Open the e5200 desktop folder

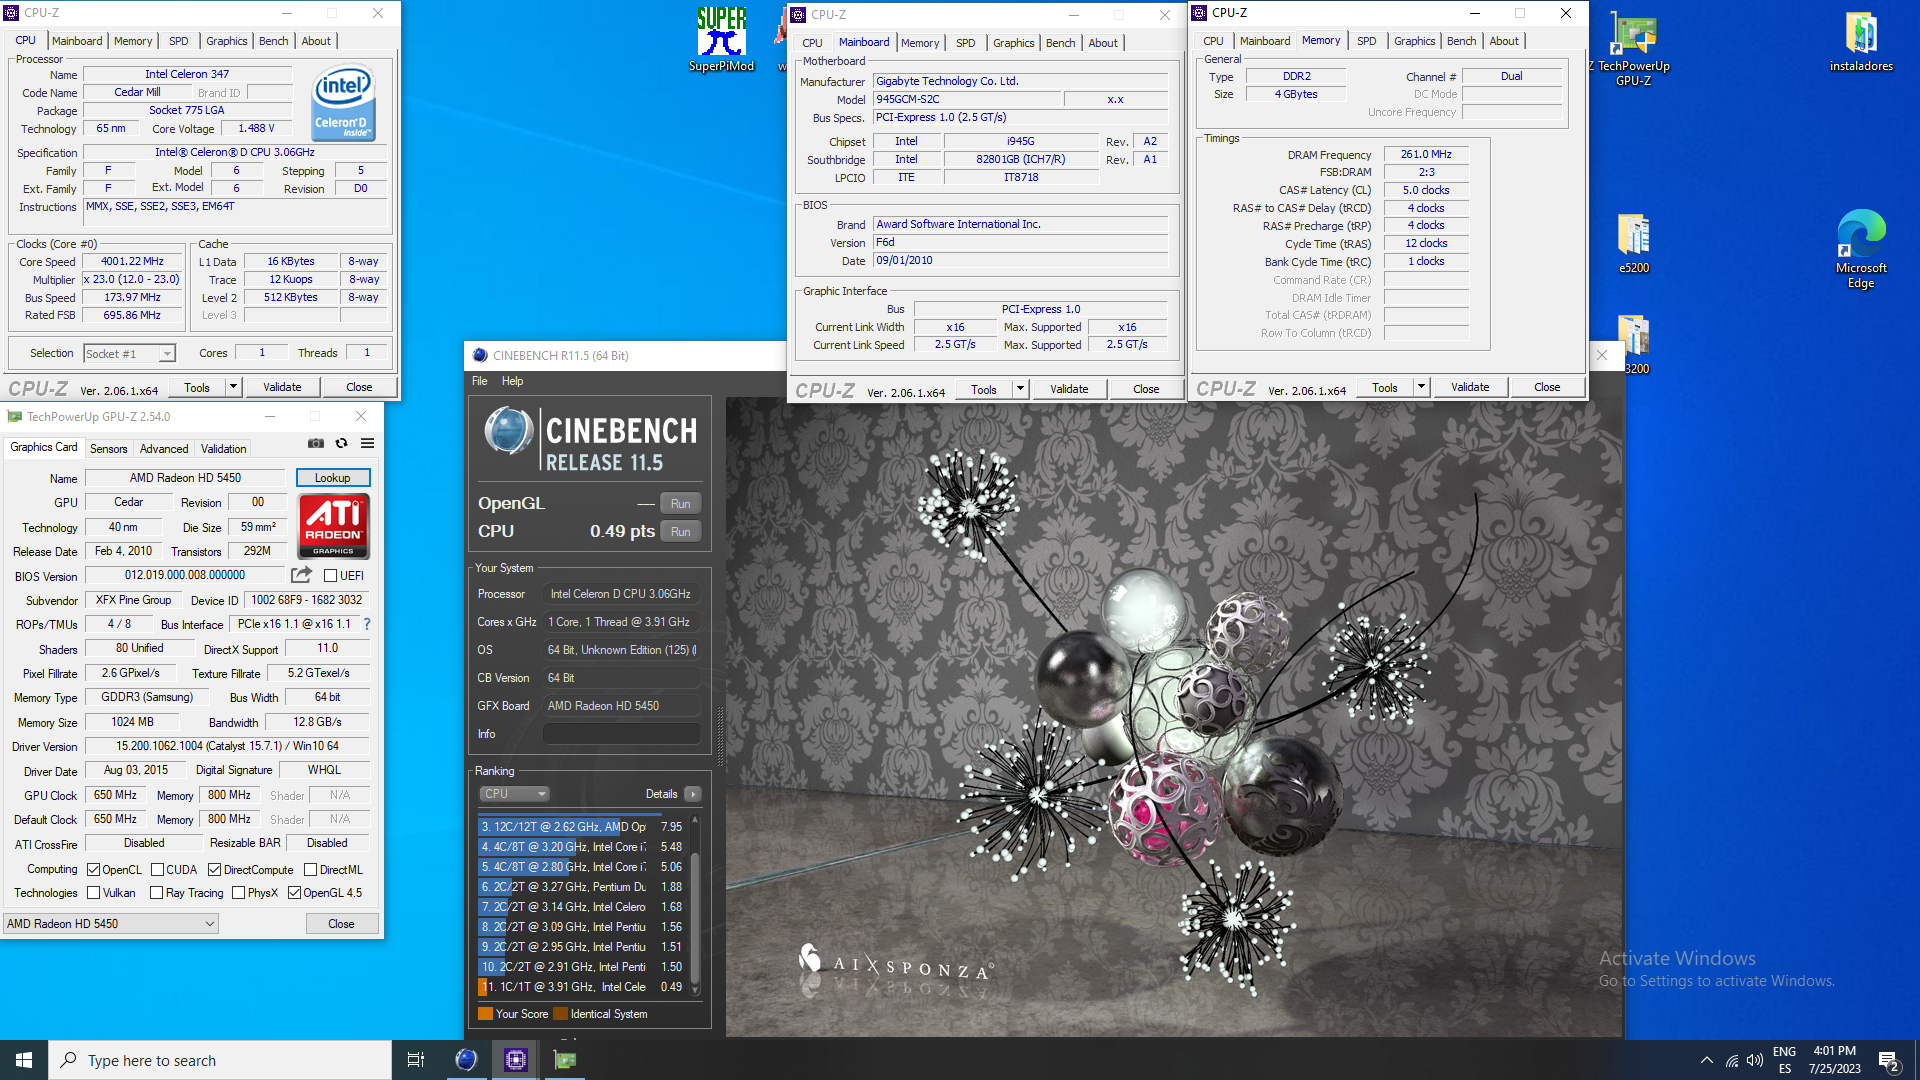(1634, 244)
